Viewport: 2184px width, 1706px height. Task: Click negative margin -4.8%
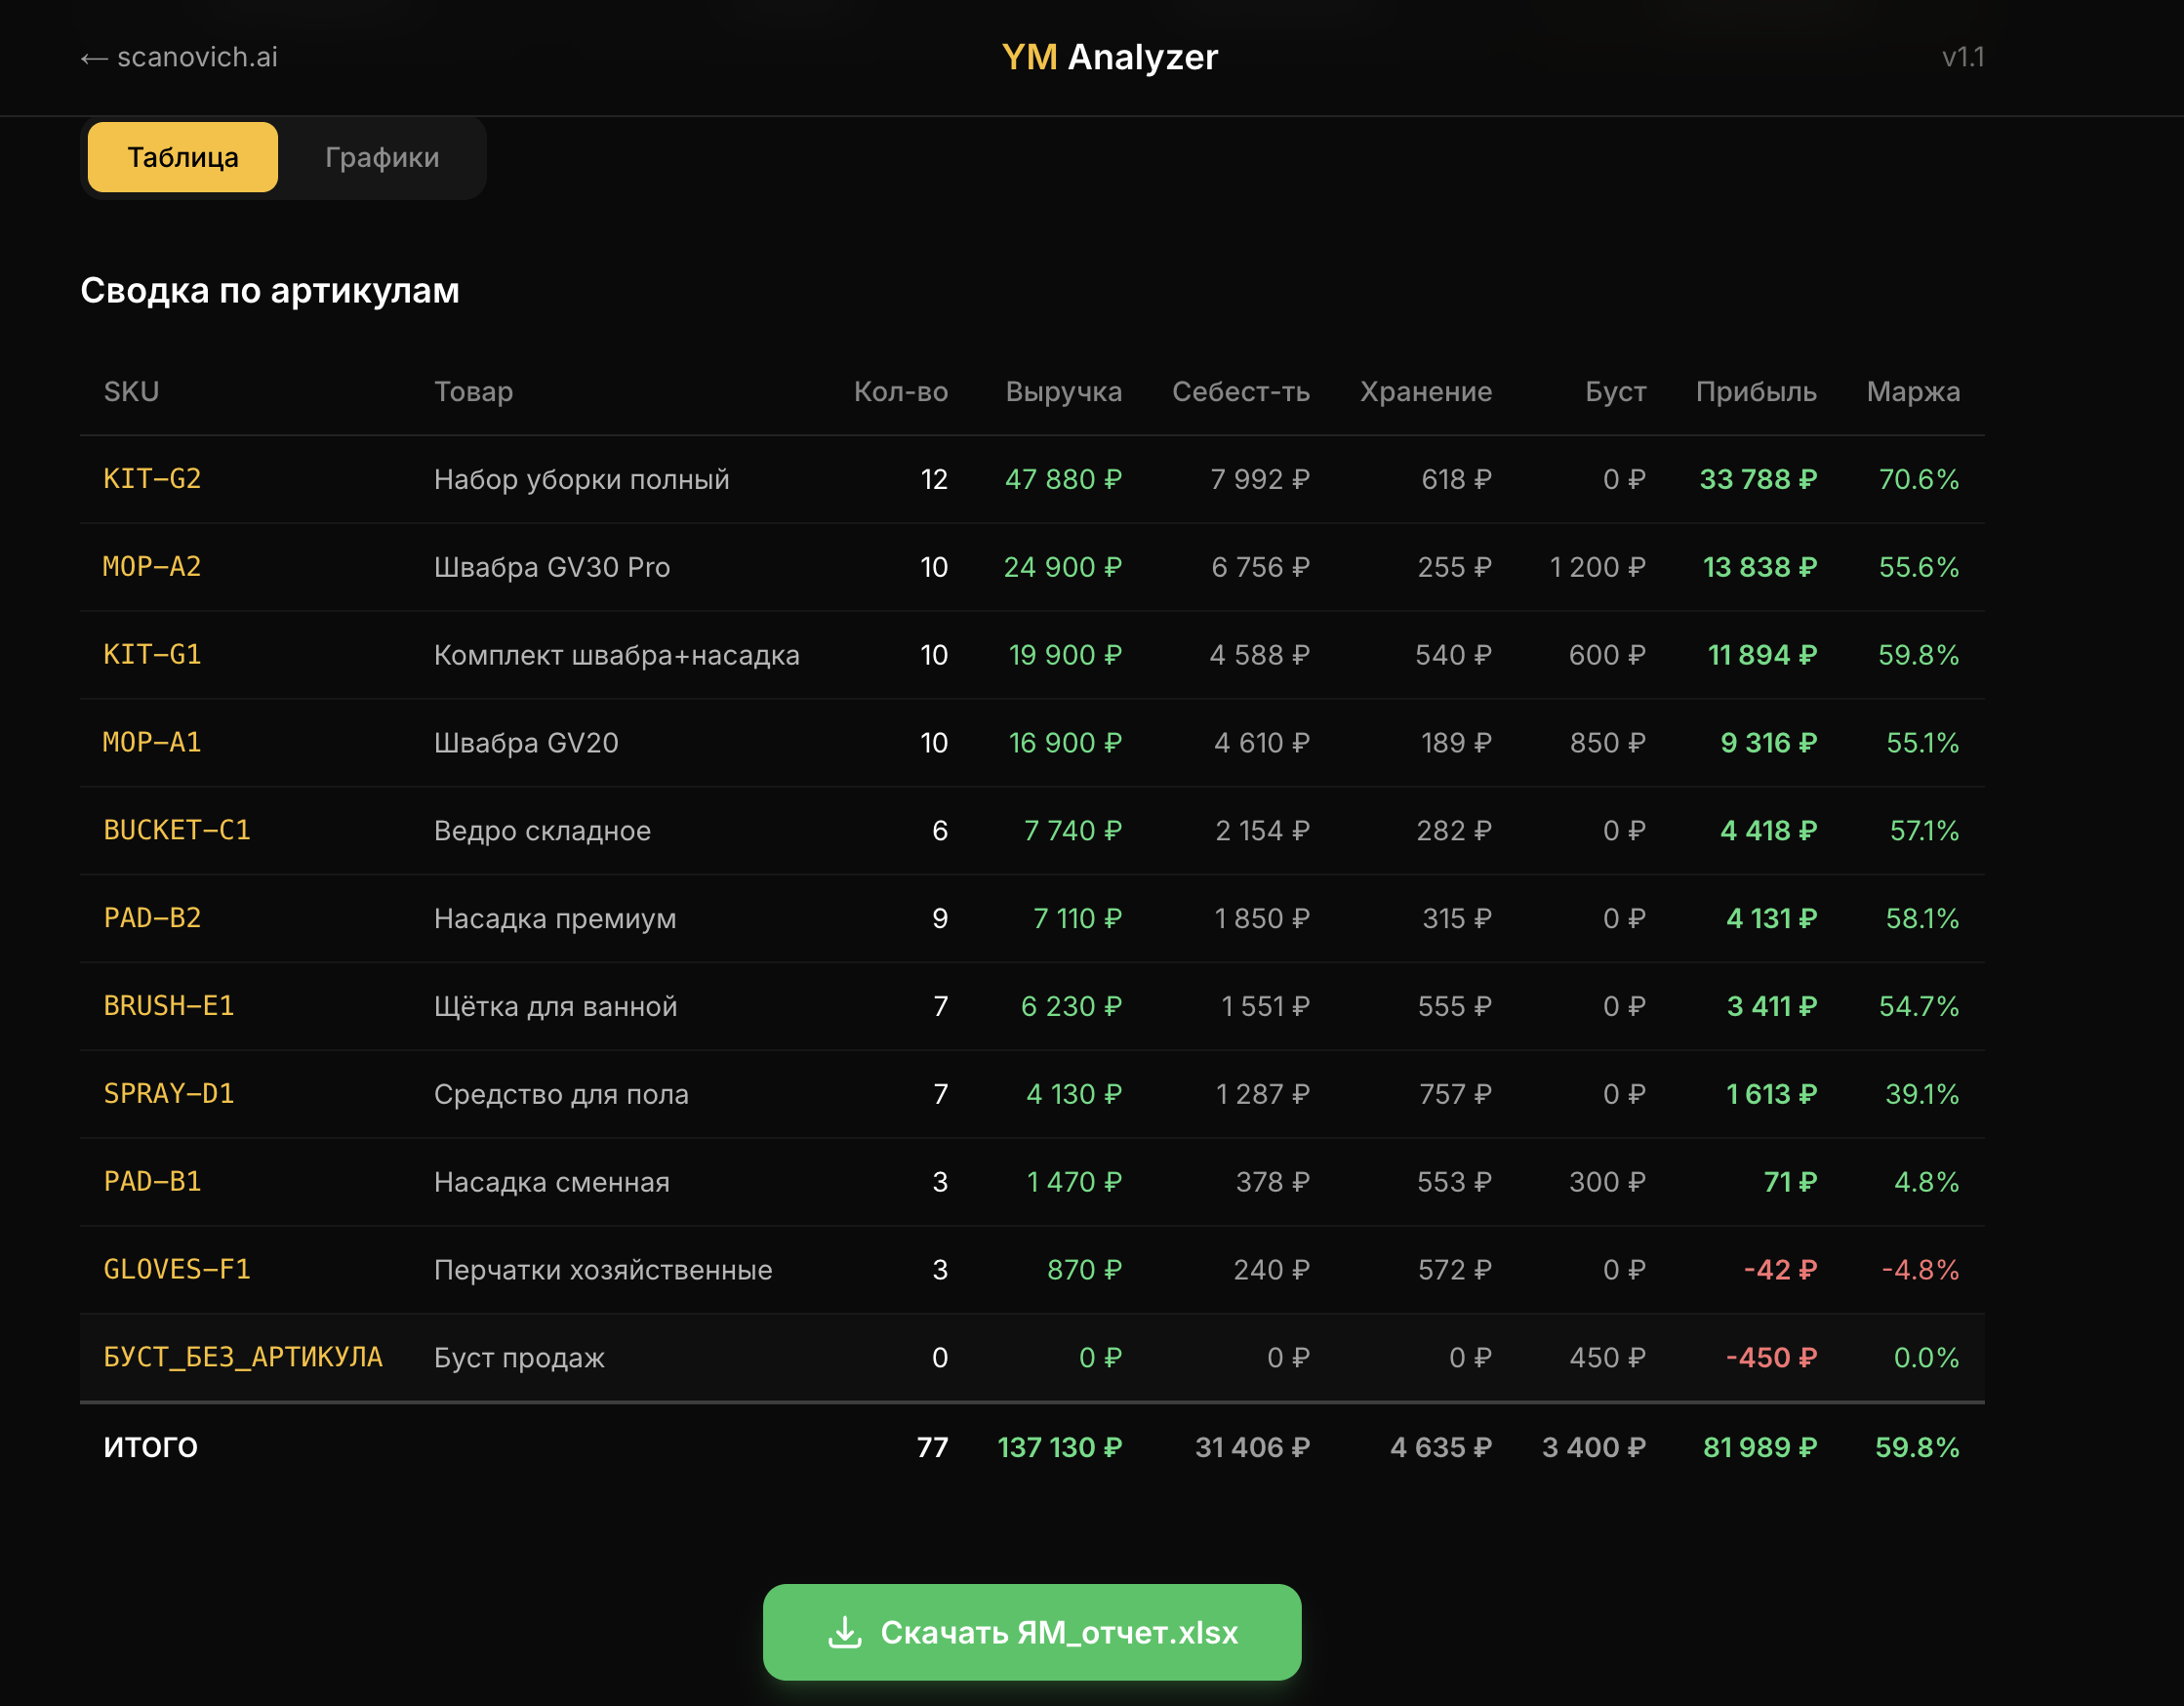click(x=1920, y=1270)
